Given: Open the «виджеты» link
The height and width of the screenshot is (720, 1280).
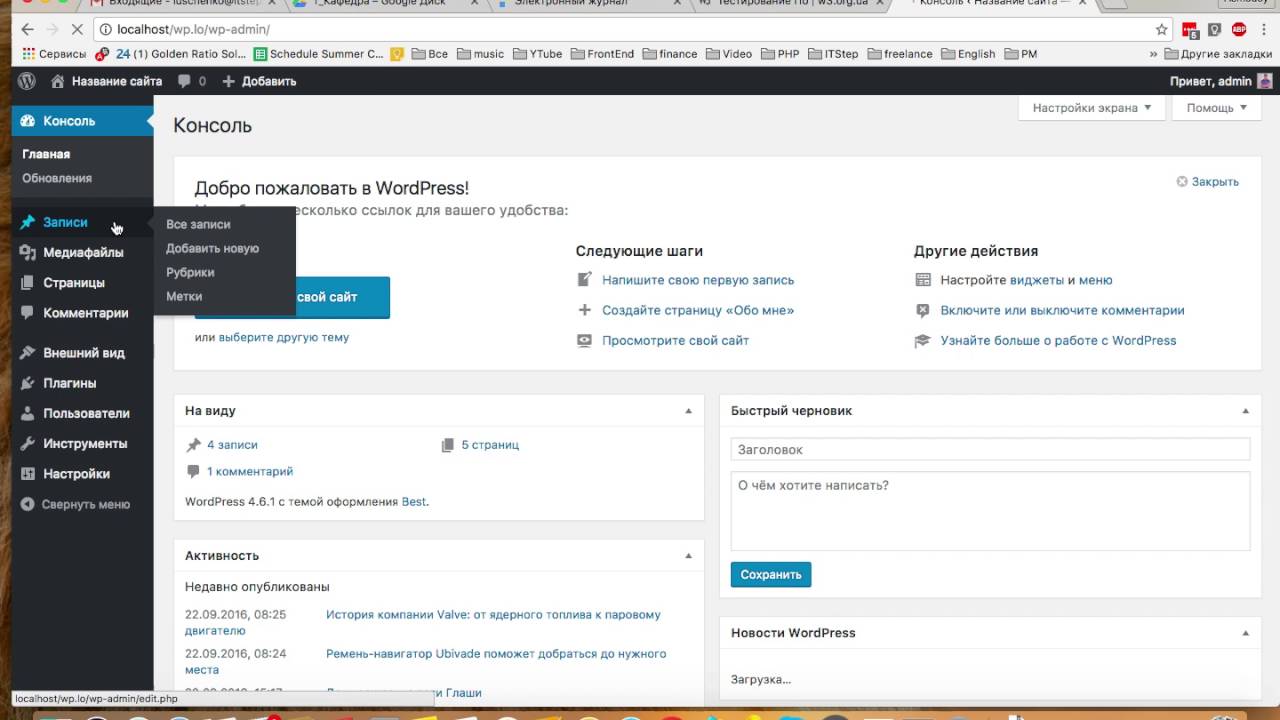Looking at the screenshot, I should tap(1036, 281).
